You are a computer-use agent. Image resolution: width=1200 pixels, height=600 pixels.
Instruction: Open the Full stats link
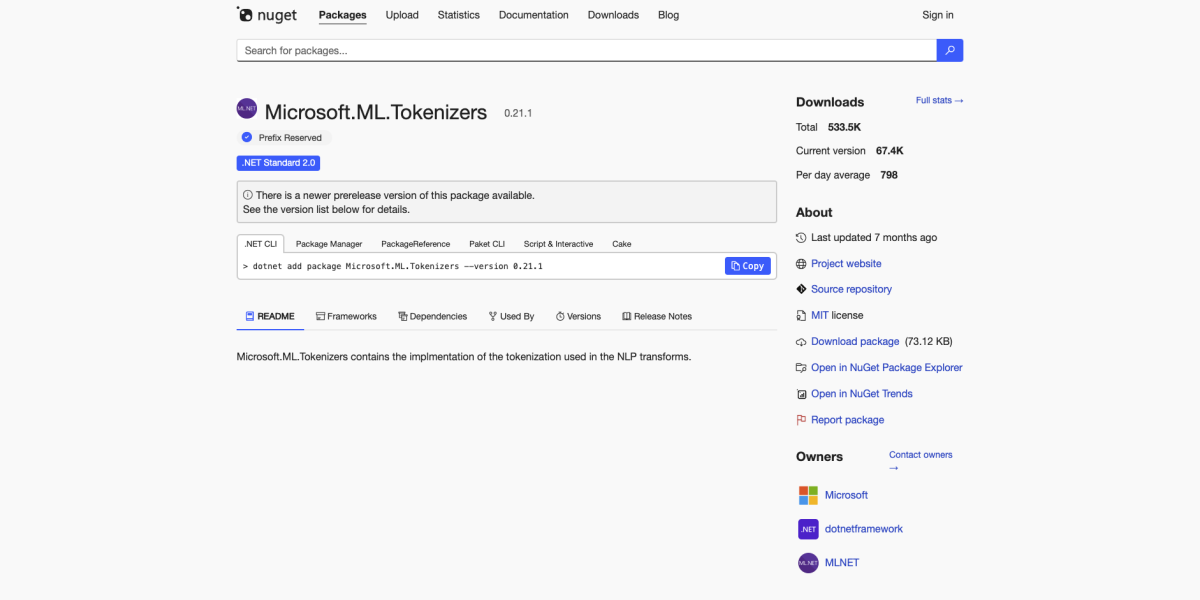939,101
